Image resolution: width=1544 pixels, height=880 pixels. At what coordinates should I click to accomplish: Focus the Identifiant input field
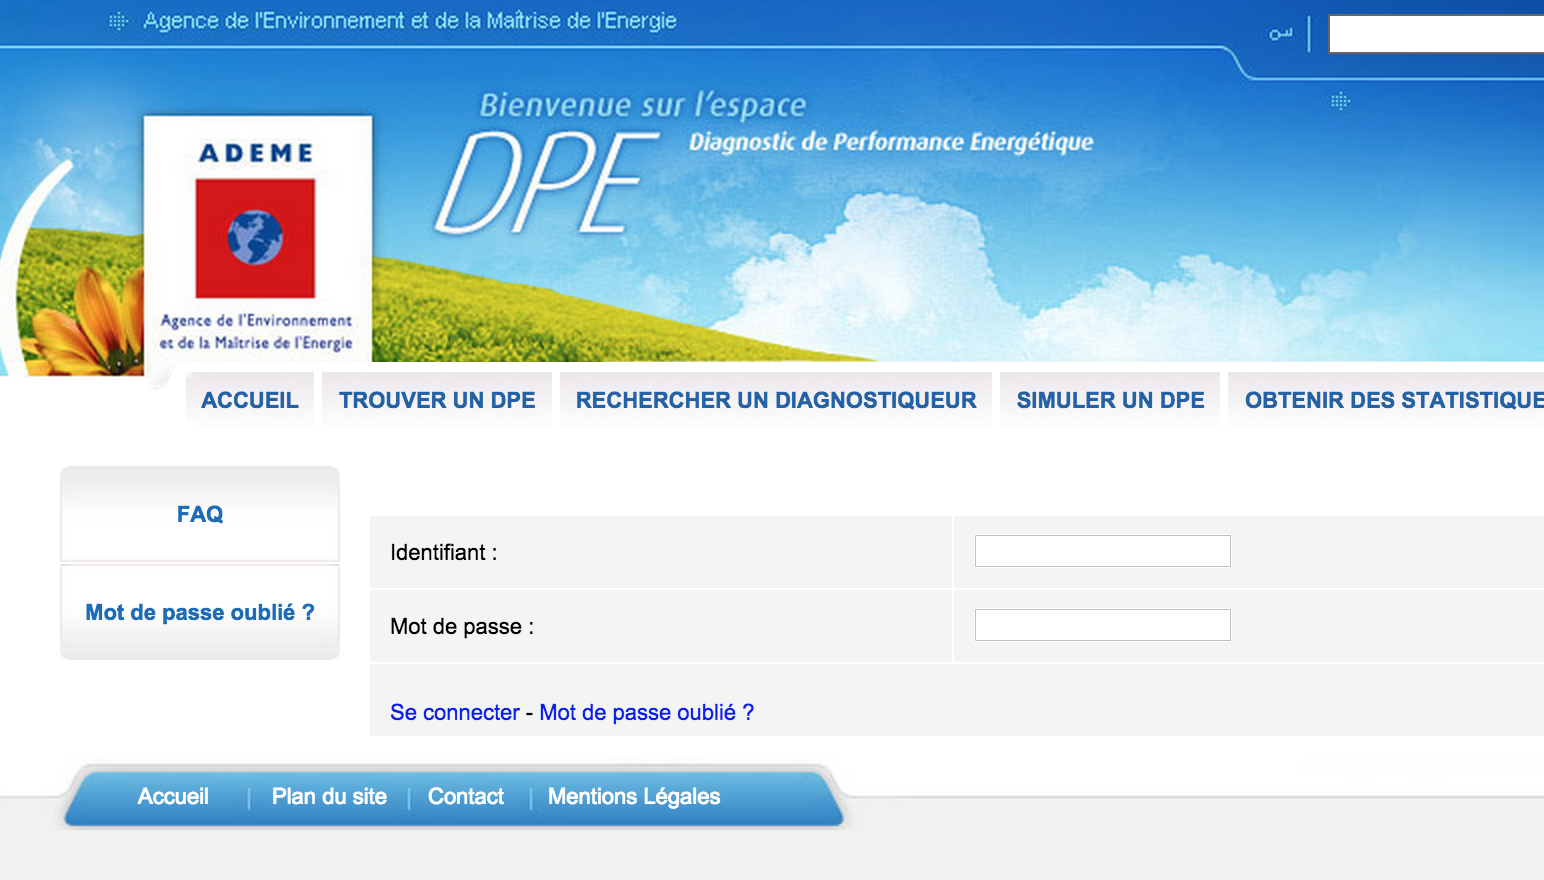pos(1102,551)
